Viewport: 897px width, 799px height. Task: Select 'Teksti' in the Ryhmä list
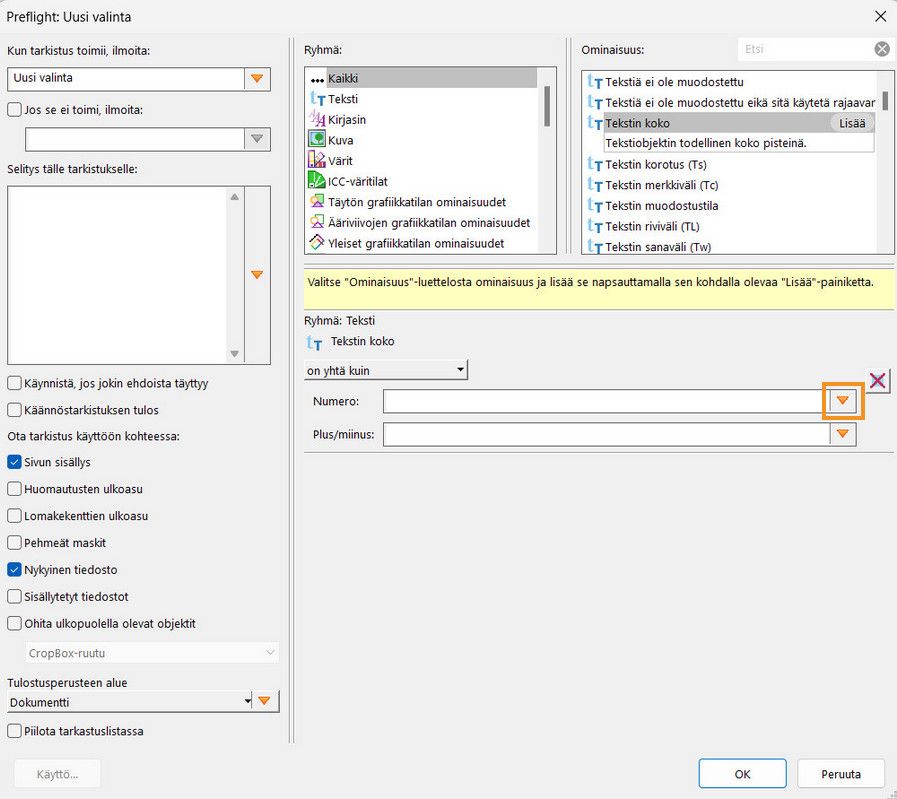tap(343, 99)
